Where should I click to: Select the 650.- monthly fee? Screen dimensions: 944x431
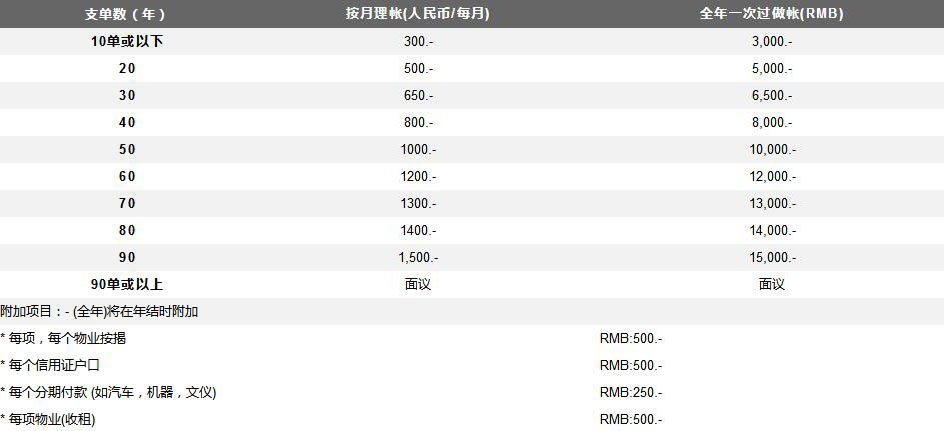[x=418, y=95]
